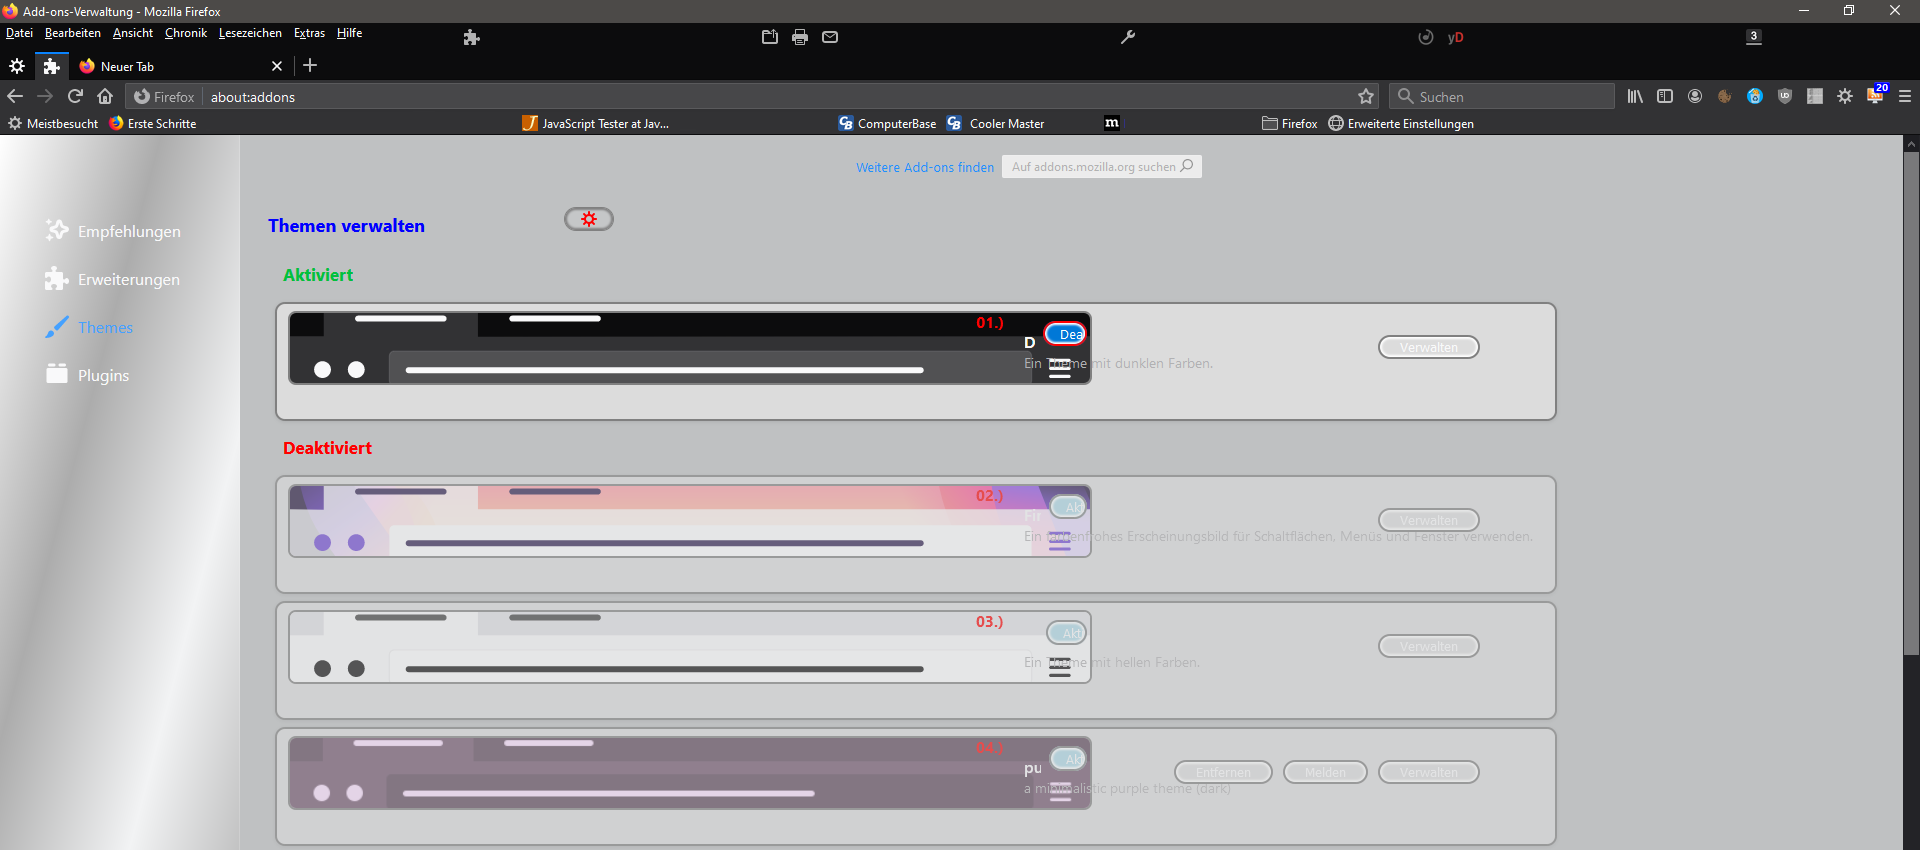Click Verwalten for the dark theme

click(1429, 347)
